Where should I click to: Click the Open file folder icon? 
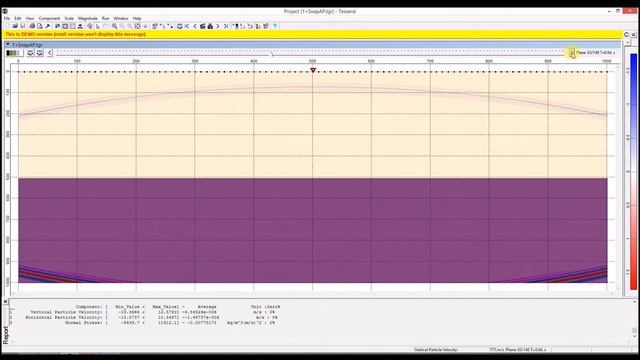point(15,26)
